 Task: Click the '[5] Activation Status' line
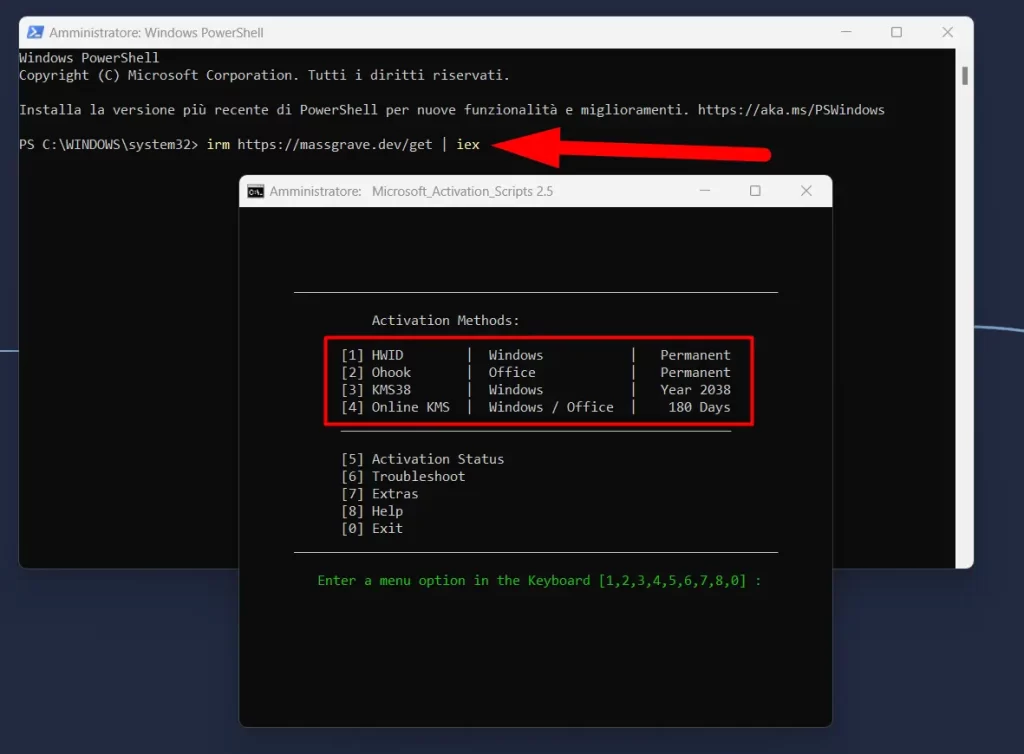pyautogui.click(x=423, y=459)
